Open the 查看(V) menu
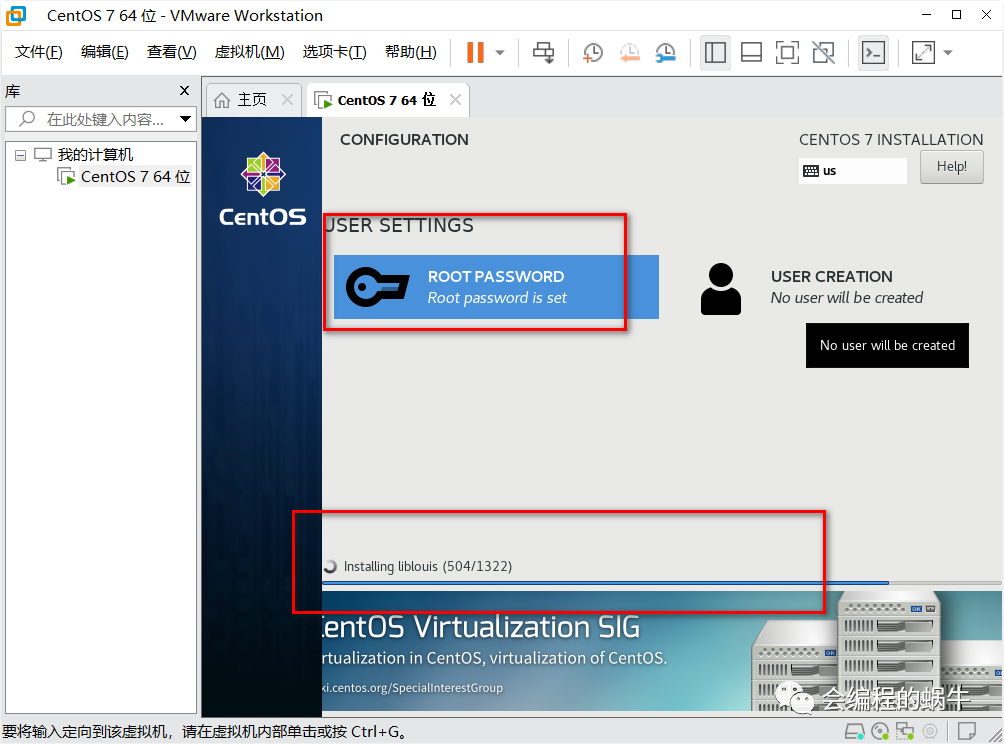The width and height of the screenshot is (1004, 744). (171, 52)
